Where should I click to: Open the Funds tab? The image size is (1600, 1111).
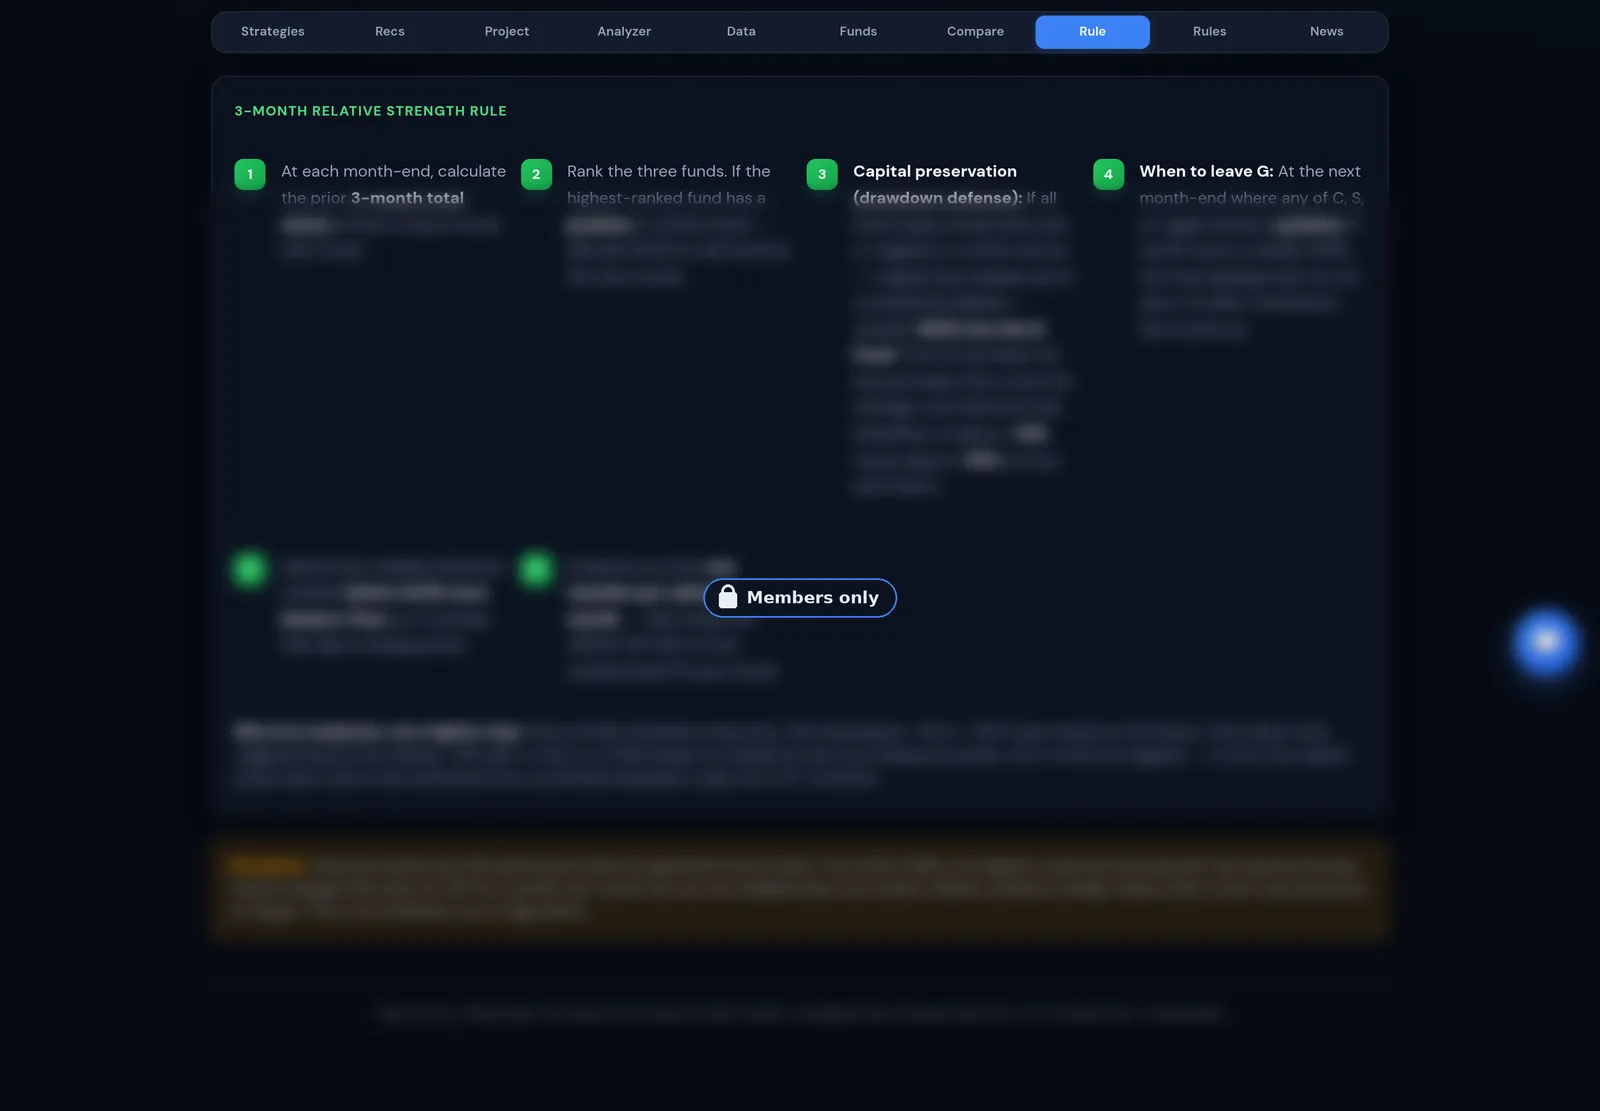(x=858, y=32)
